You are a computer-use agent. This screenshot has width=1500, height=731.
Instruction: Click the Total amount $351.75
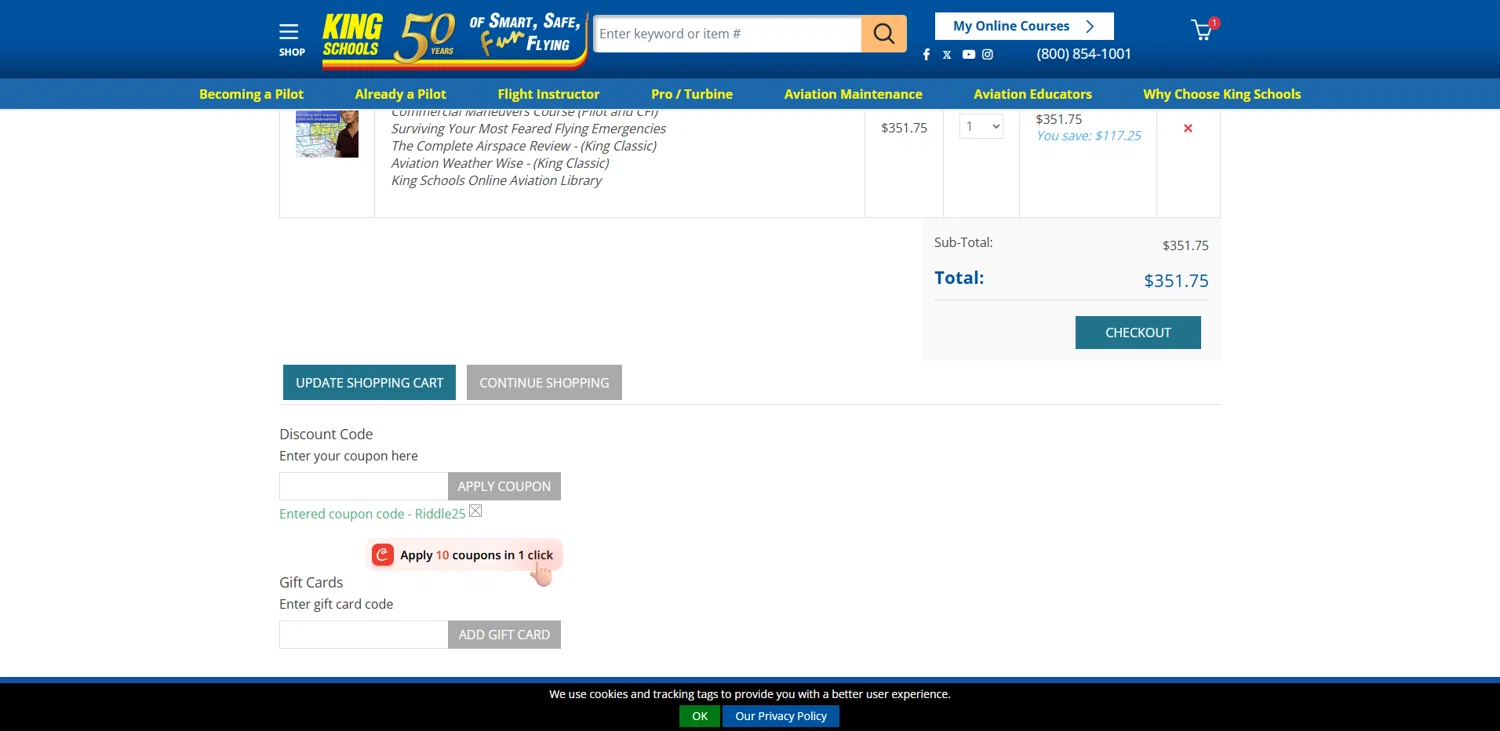(x=1176, y=281)
